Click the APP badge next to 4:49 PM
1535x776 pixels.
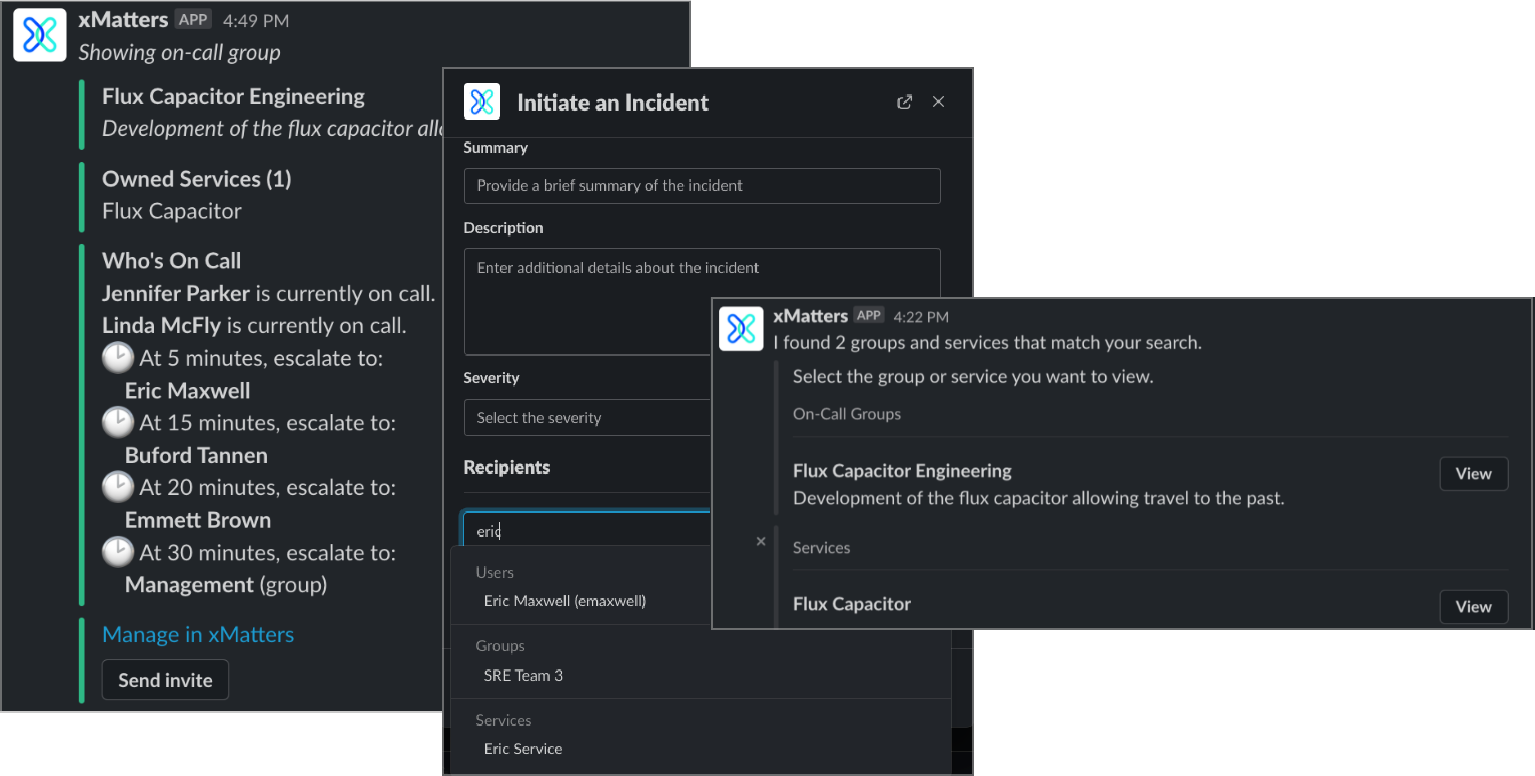tap(193, 20)
